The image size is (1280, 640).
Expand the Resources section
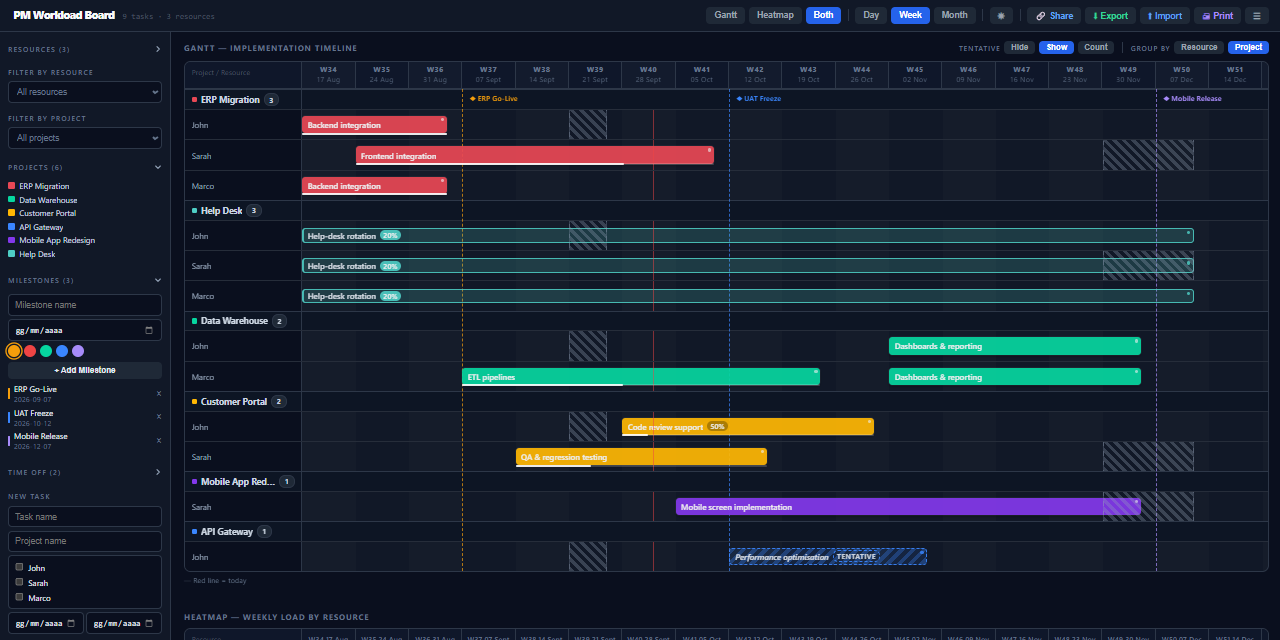coord(158,49)
